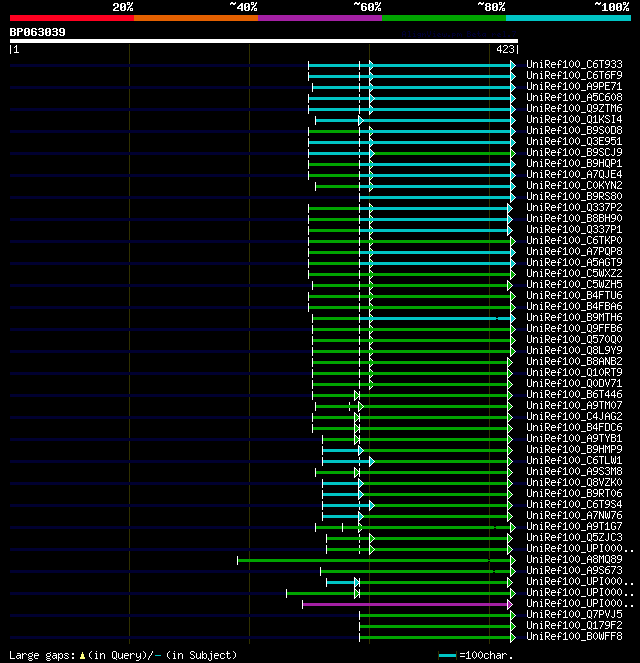
Task: Click the UniRef100_A5C608 label
Action: 574,97
